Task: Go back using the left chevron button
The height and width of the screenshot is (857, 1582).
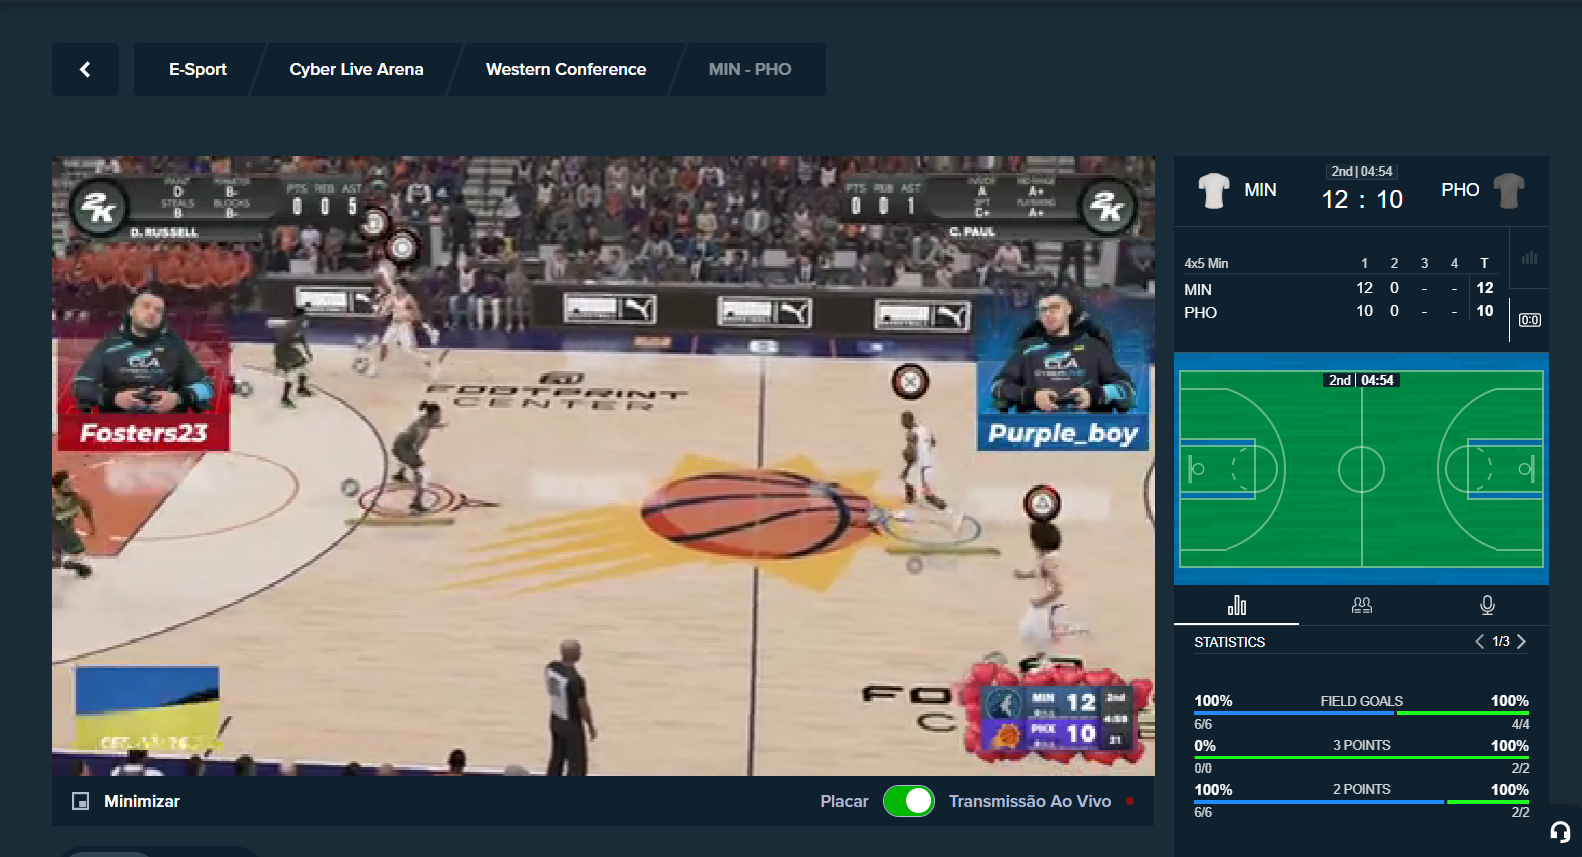Action: pyautogui.click(x=85, y=69)
